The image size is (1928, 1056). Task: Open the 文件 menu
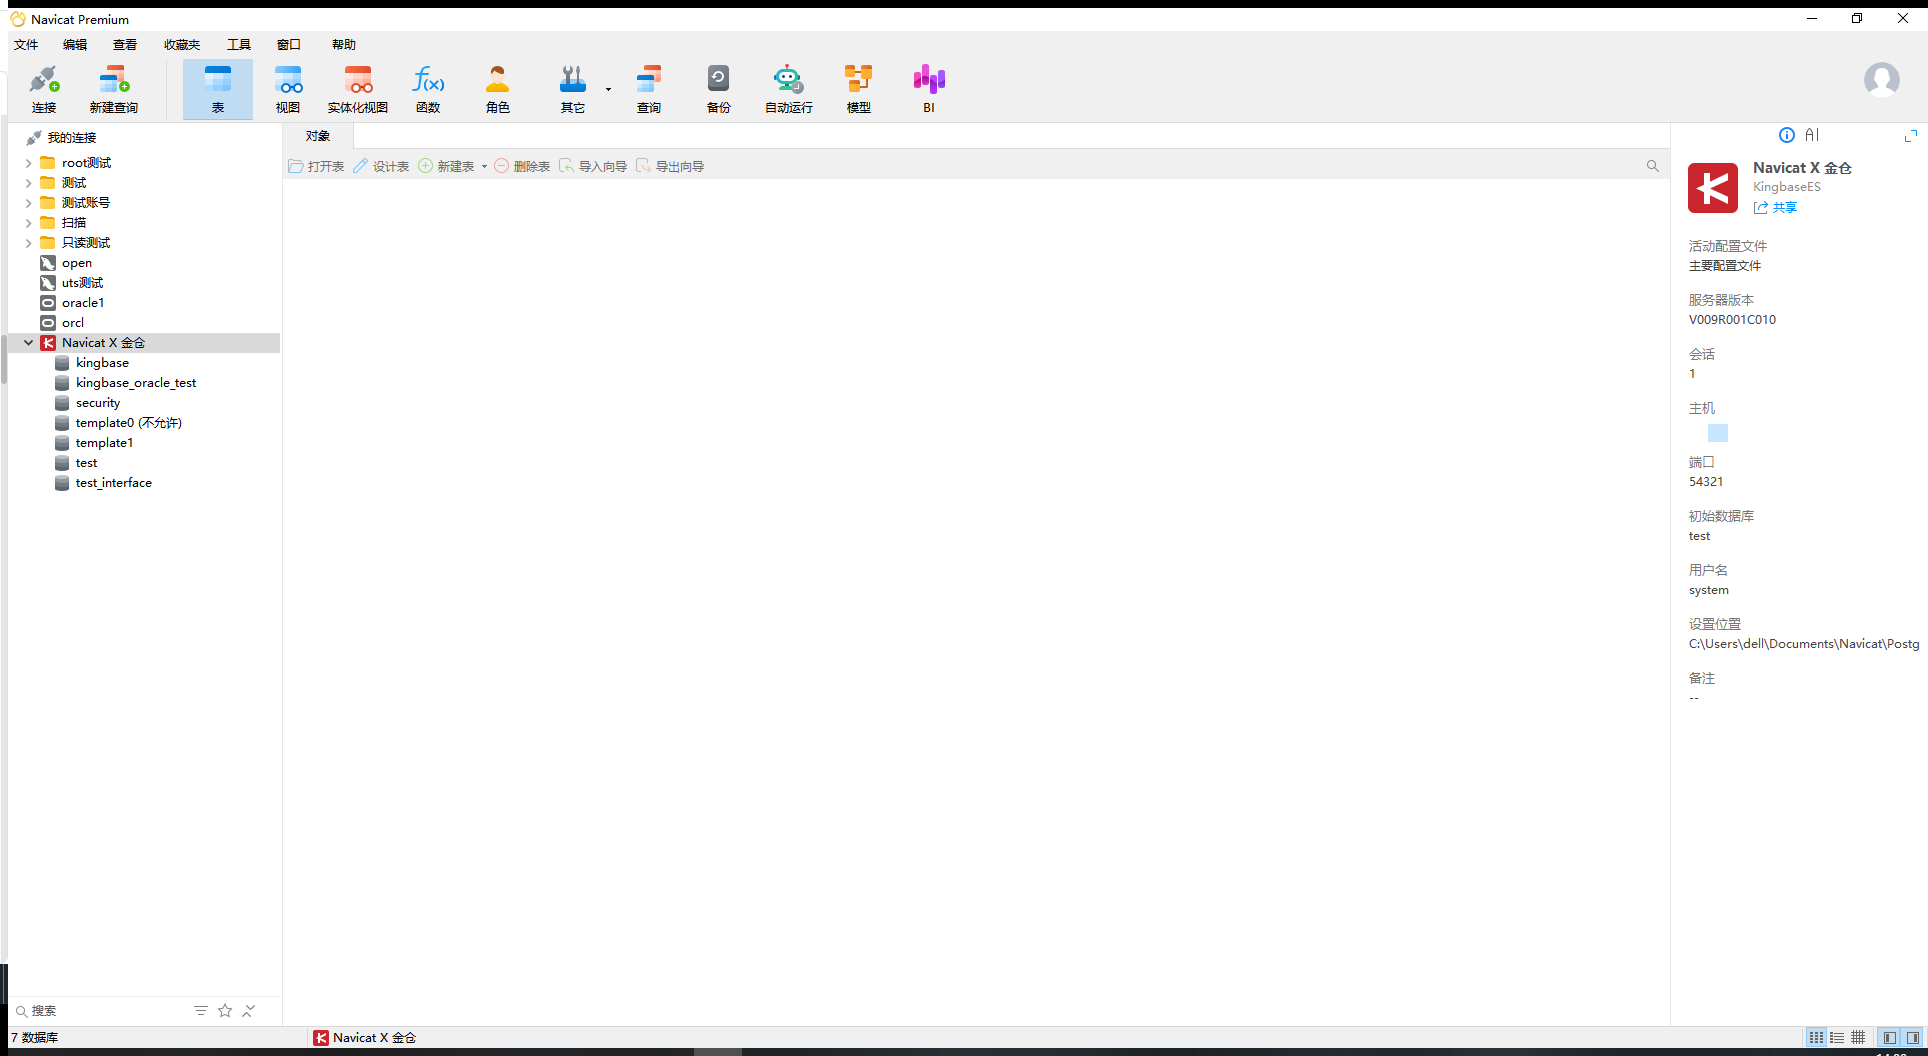(26, 44)
